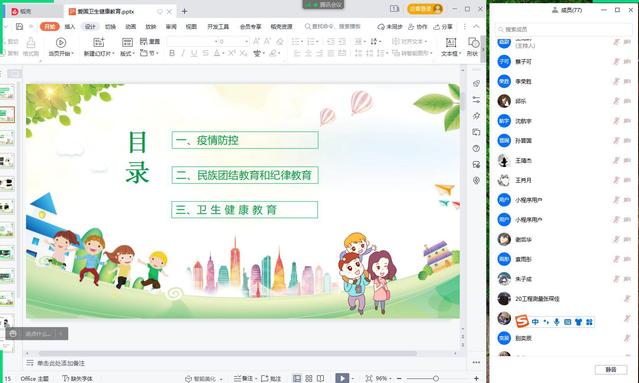Adjust the zoom slider handle in status bar
Viewport: 639px width, 383px height.
(436, 379)
